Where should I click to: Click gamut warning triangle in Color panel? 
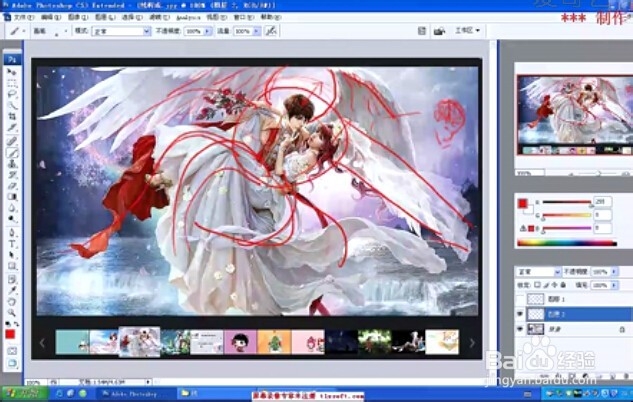pos(523,228)
